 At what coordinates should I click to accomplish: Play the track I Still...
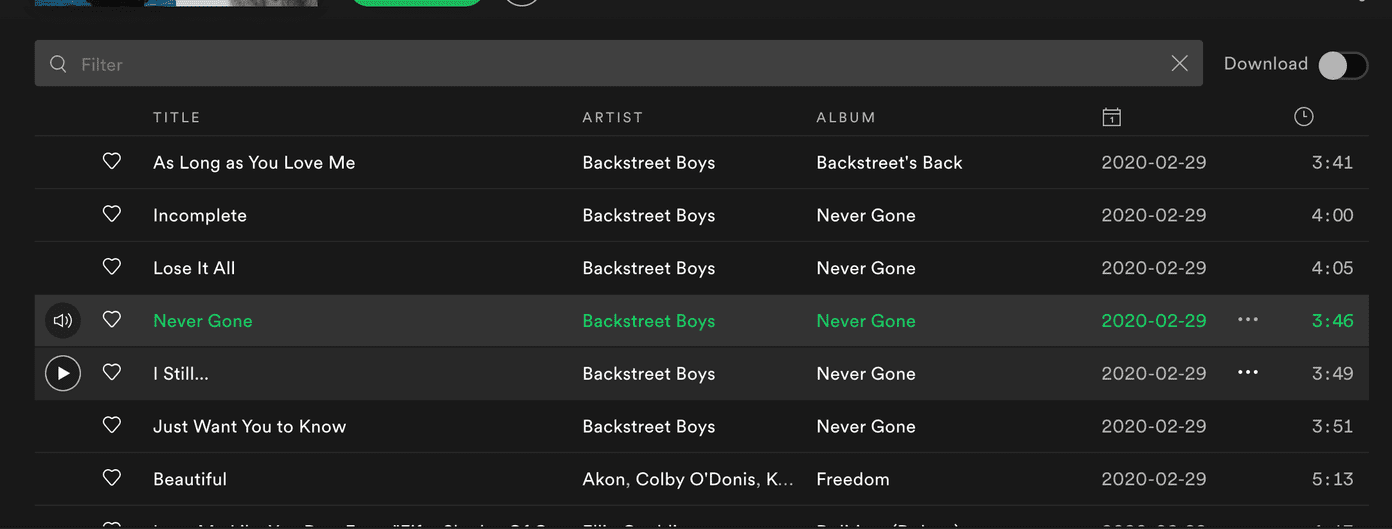click(x=63, y=374)
